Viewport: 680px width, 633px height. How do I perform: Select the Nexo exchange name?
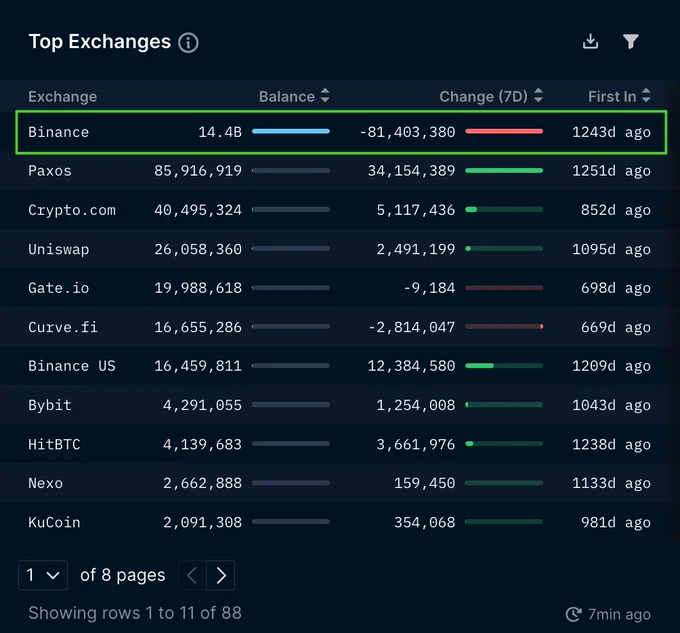(46, 483)
